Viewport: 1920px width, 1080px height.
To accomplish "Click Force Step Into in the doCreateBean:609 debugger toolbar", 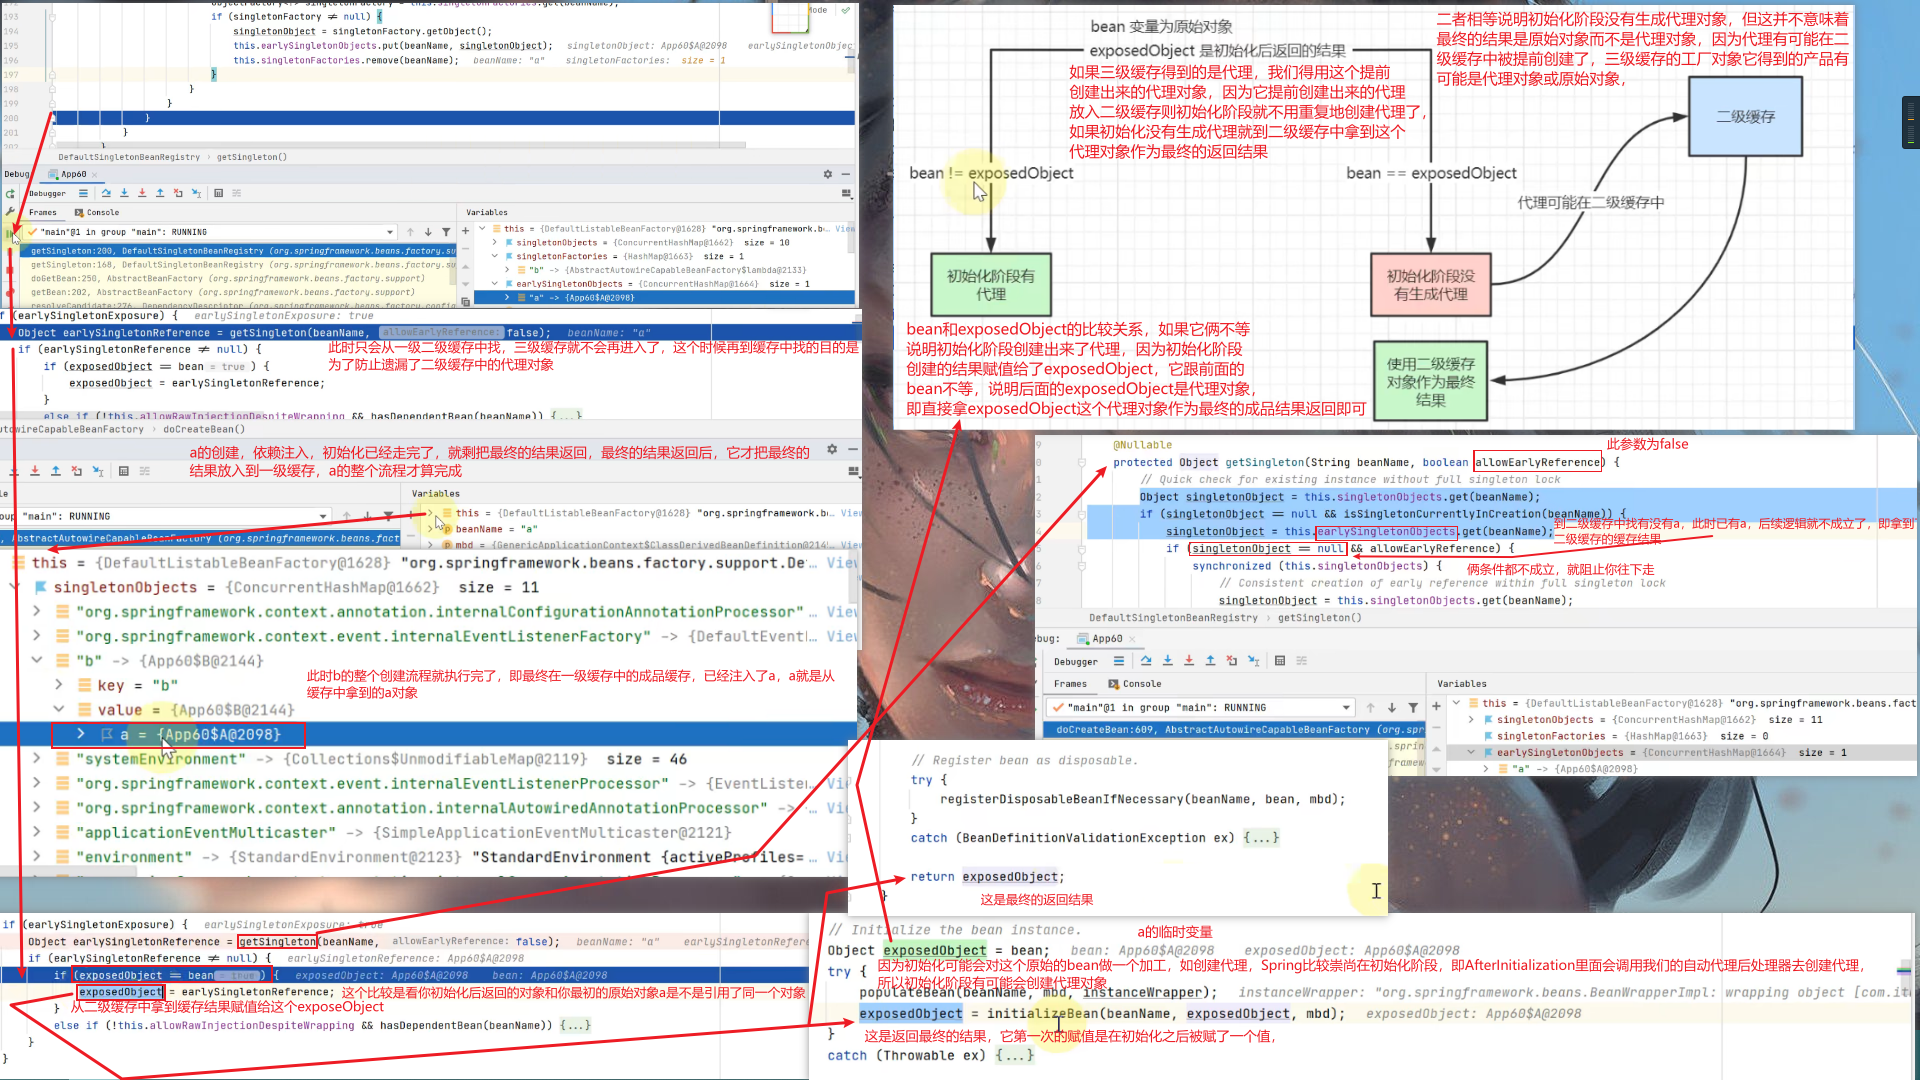I will 1189,661.
